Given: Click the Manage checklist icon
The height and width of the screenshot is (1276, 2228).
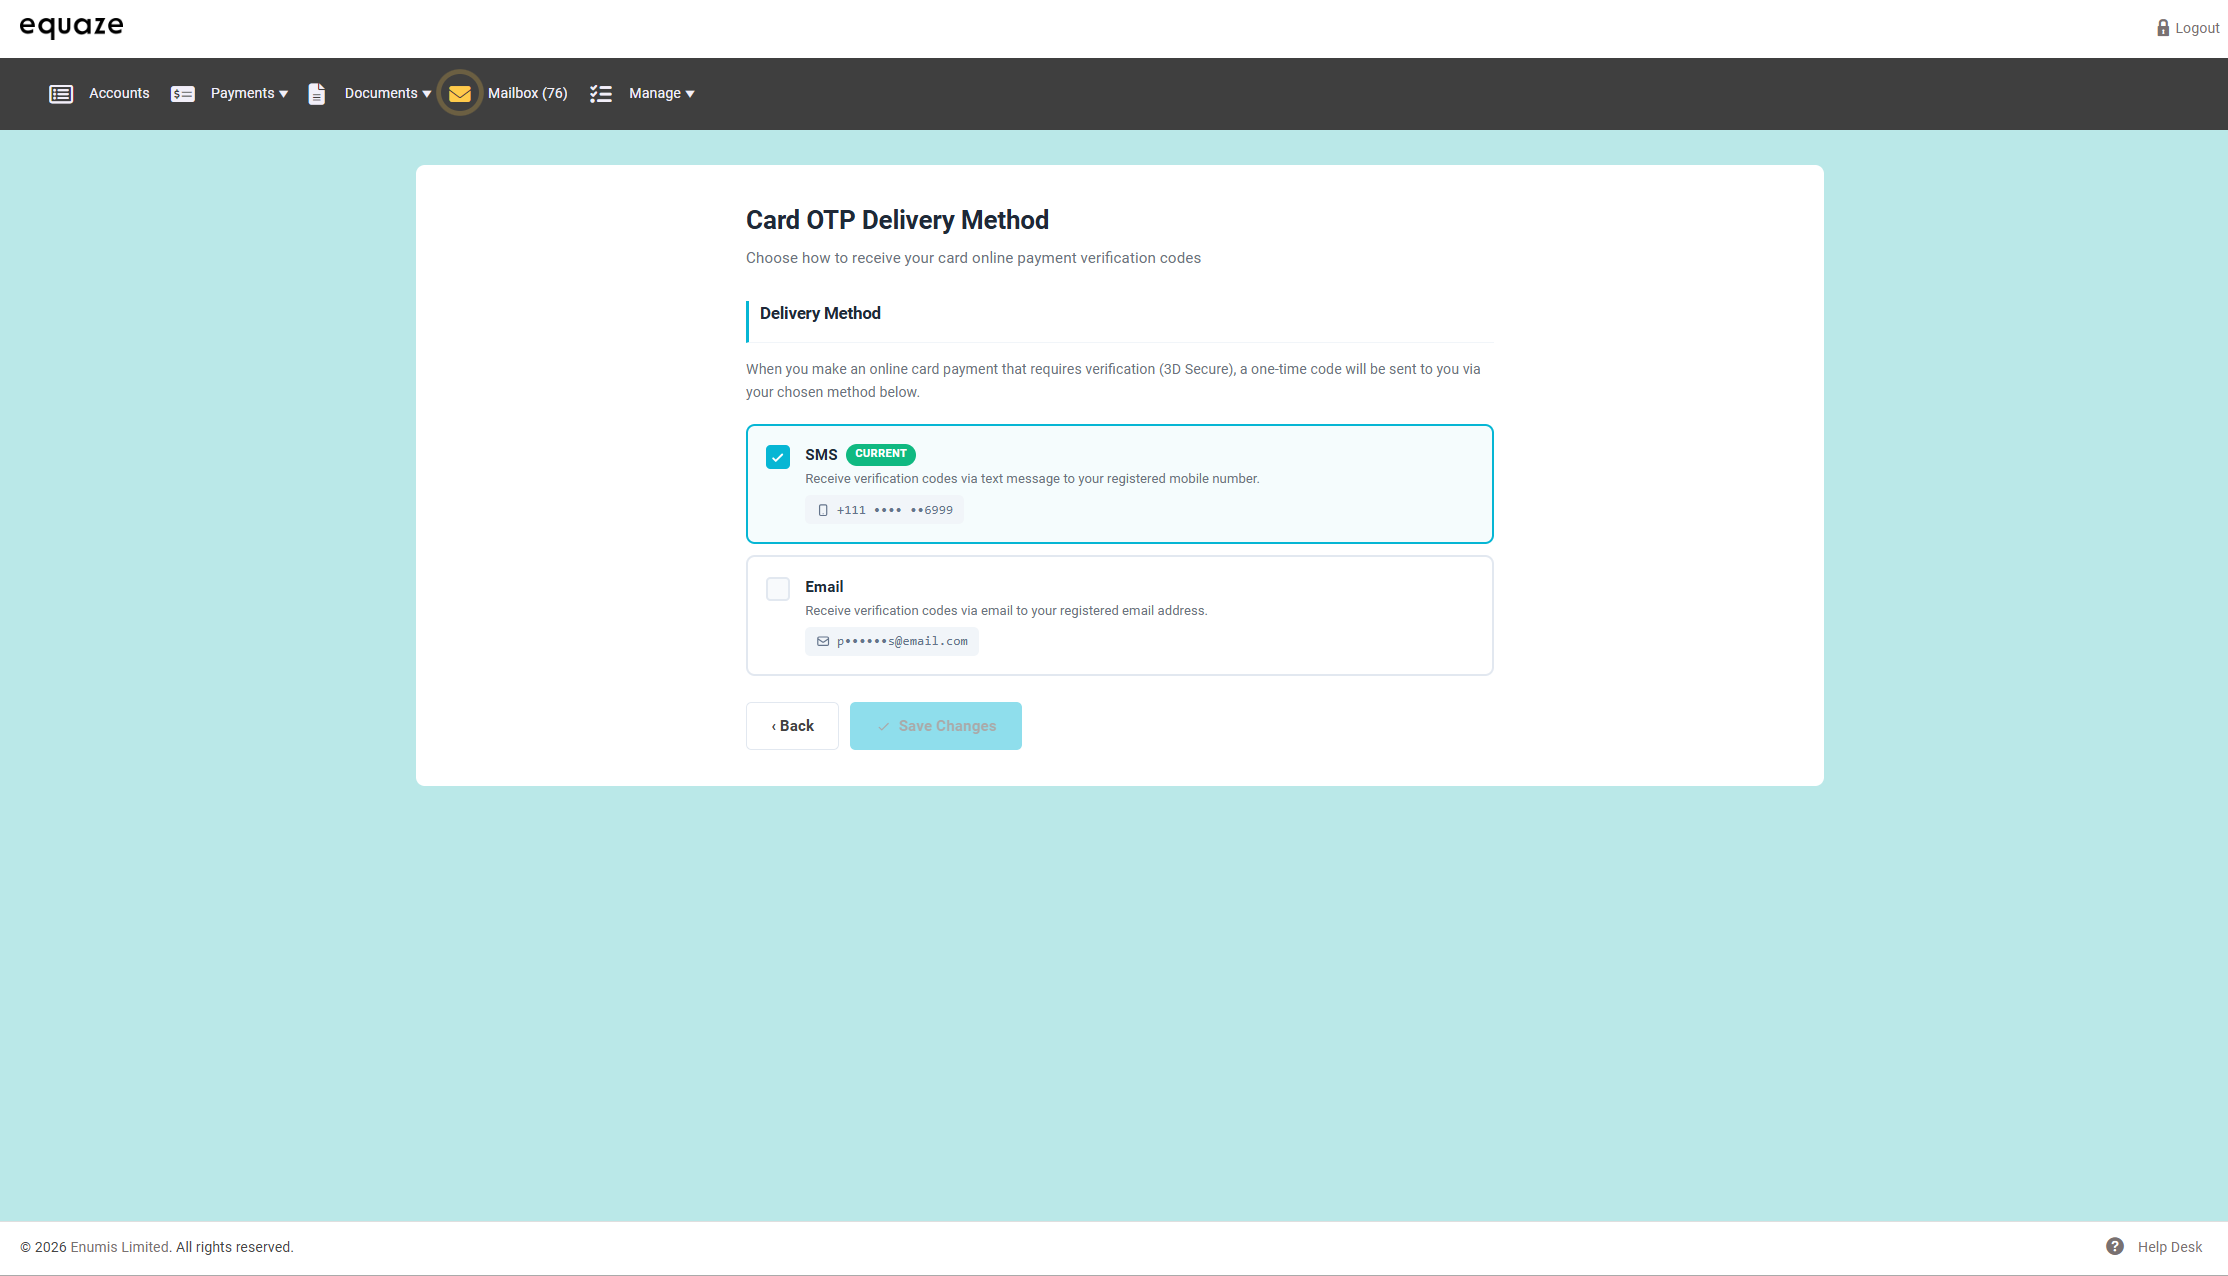Looking at the screenshot, I should click(x=600, y=94).
